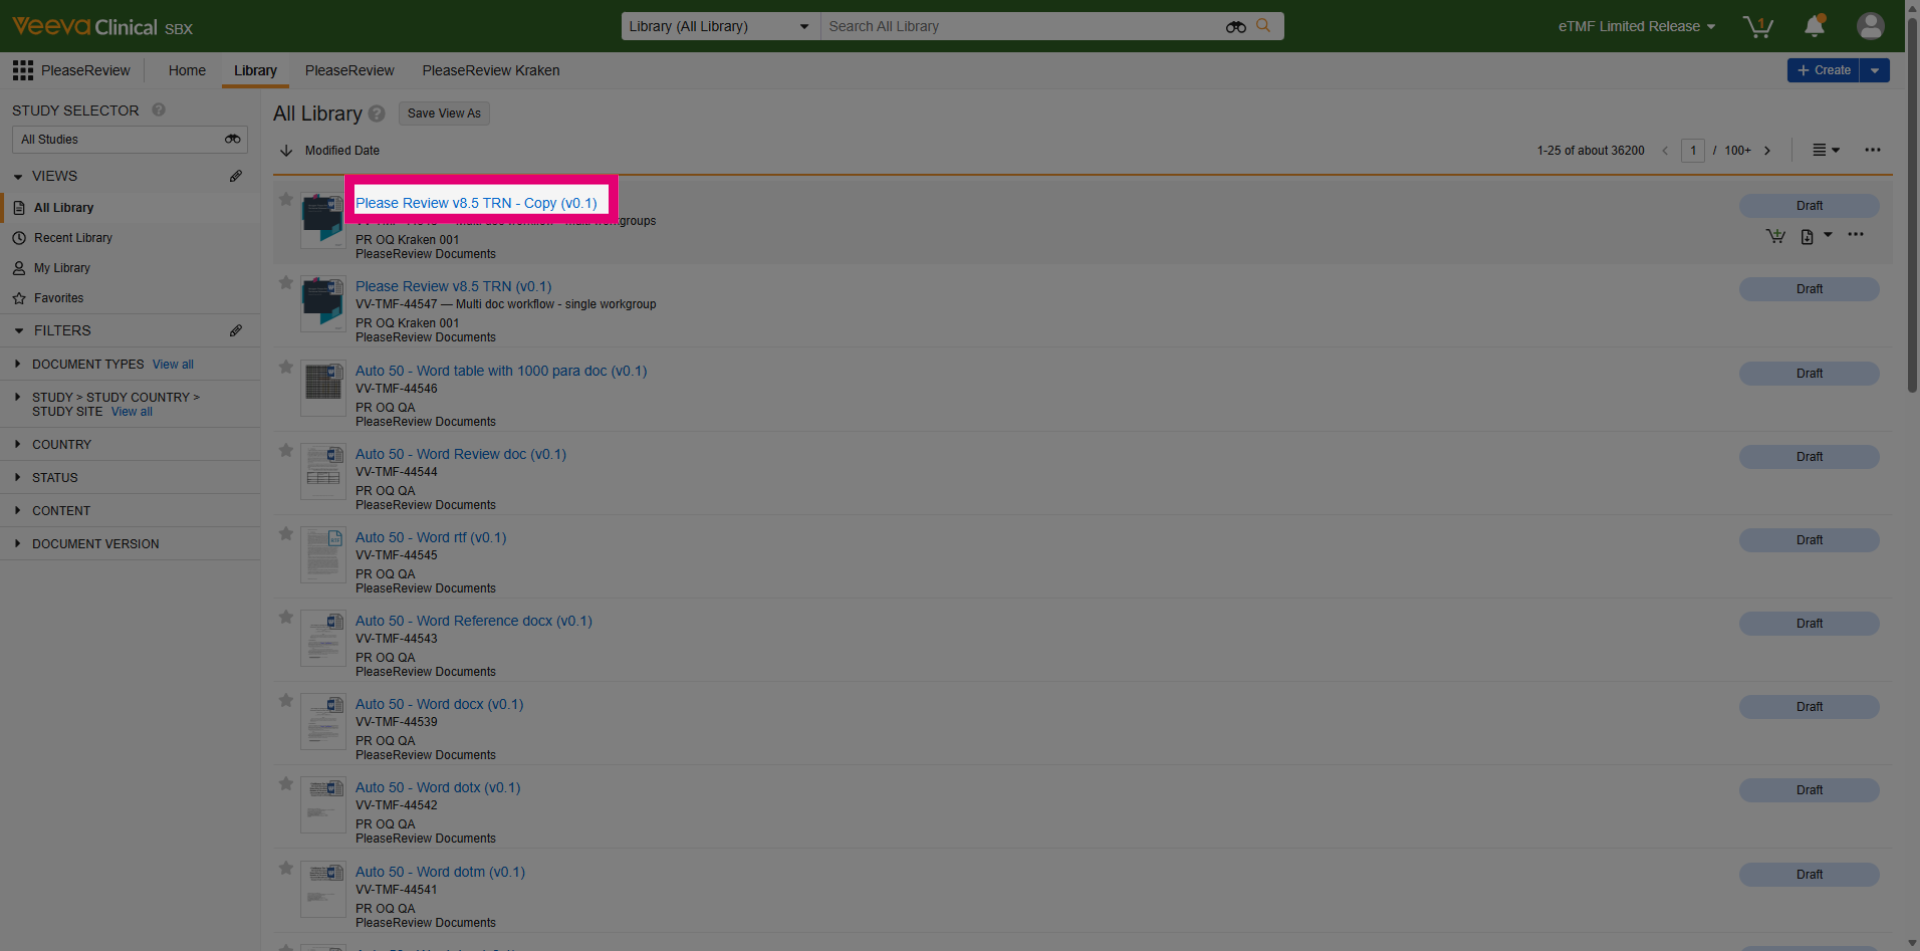
Task: Open first row ellipsis actions menu
Action: tap(1855, 235)
